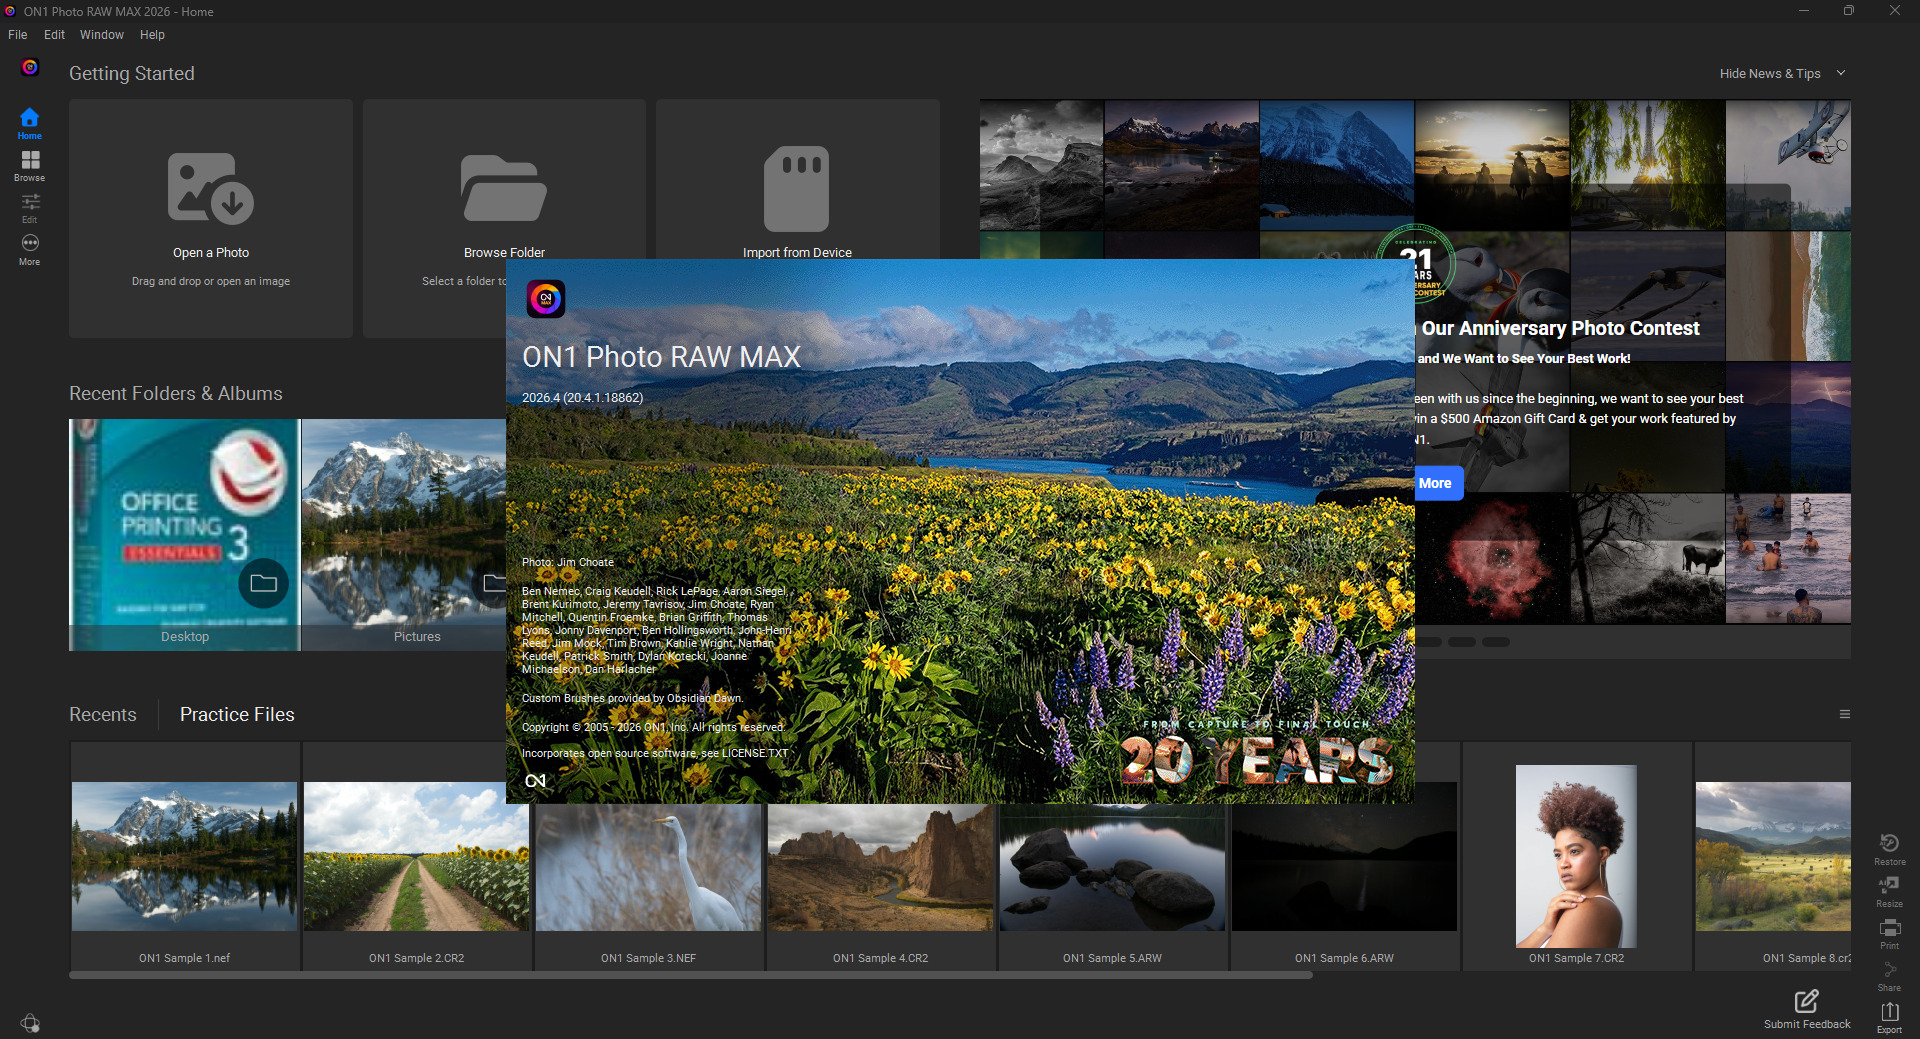Image resolution: width=1920 pixels, height=1039 pixels.
Task: Open the LICENSE.TXT reference in splash
Action: [755, 753]
